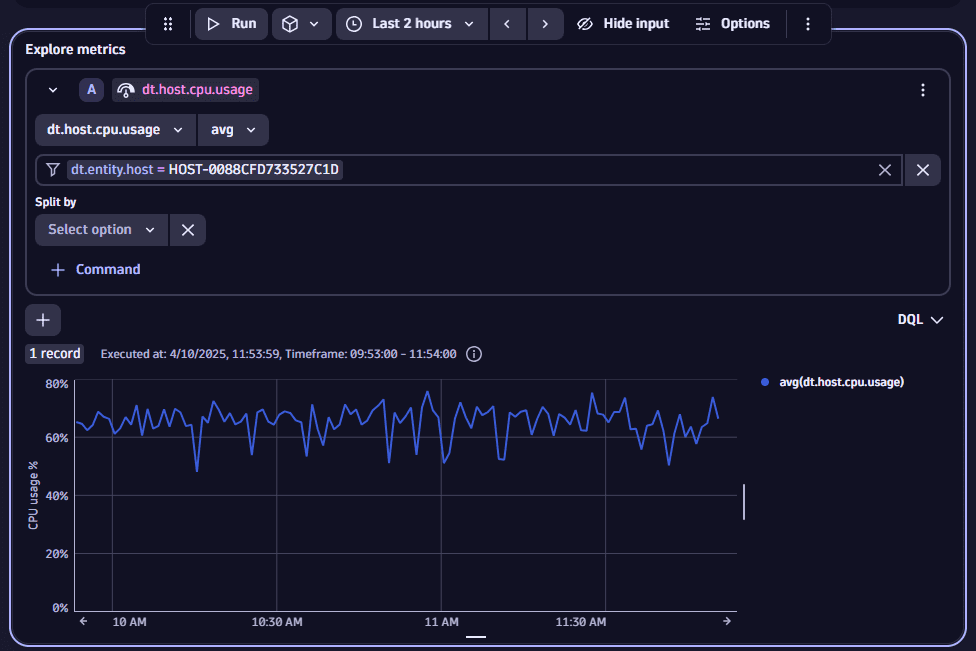Open the segment cube dropdown
Screen dimensions: 976x651
301,24
